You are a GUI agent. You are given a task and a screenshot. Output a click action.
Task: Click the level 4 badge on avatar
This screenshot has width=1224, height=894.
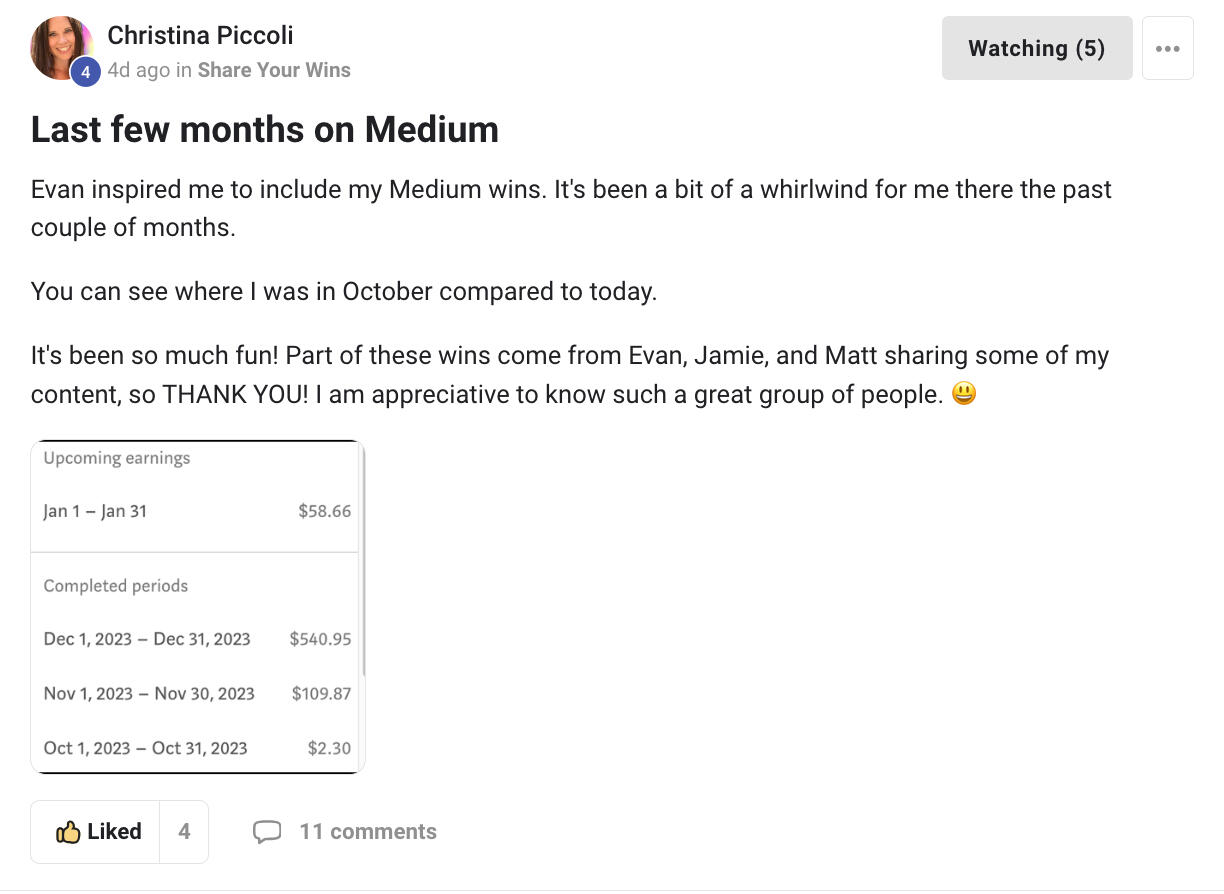click(85, 71)
